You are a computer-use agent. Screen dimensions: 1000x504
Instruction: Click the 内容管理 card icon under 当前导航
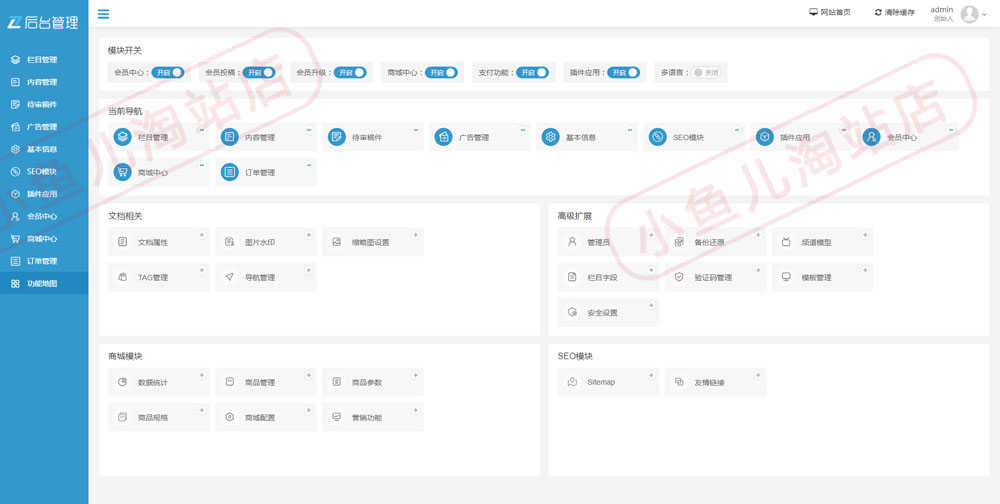coord(230,137)
